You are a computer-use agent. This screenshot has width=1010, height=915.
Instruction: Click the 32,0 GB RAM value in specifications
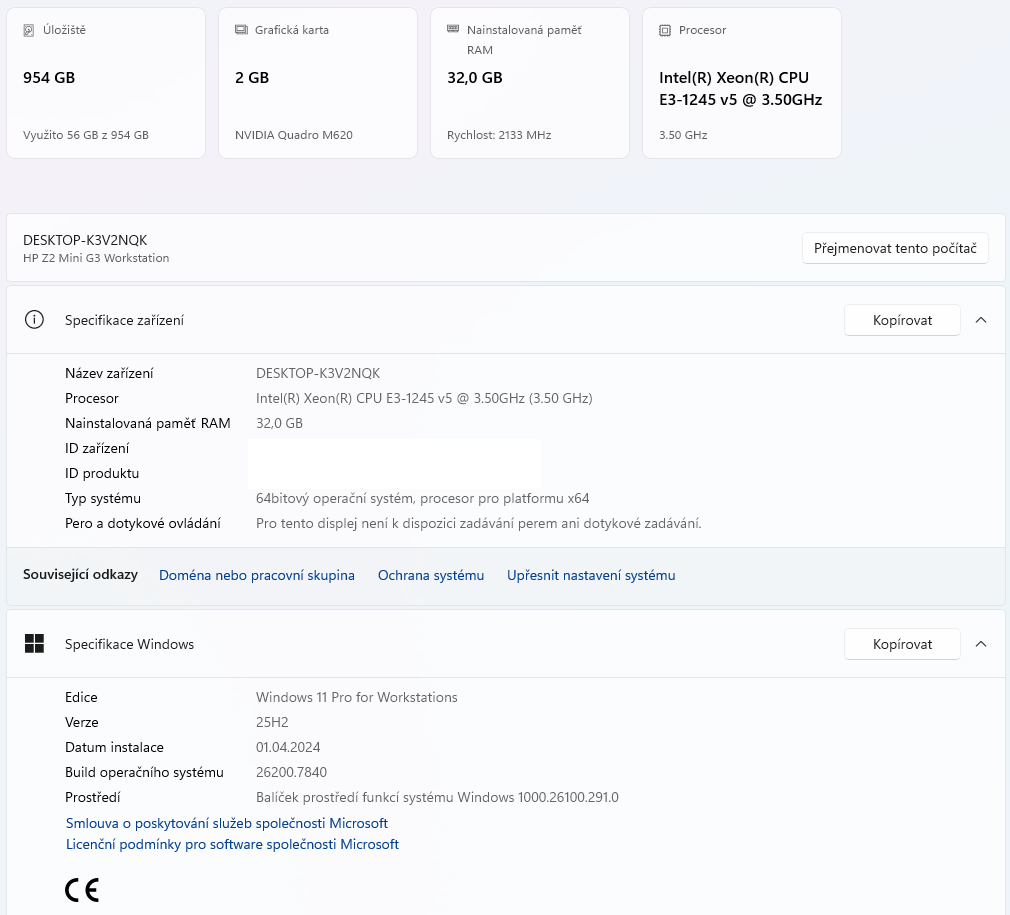point(279,423)
